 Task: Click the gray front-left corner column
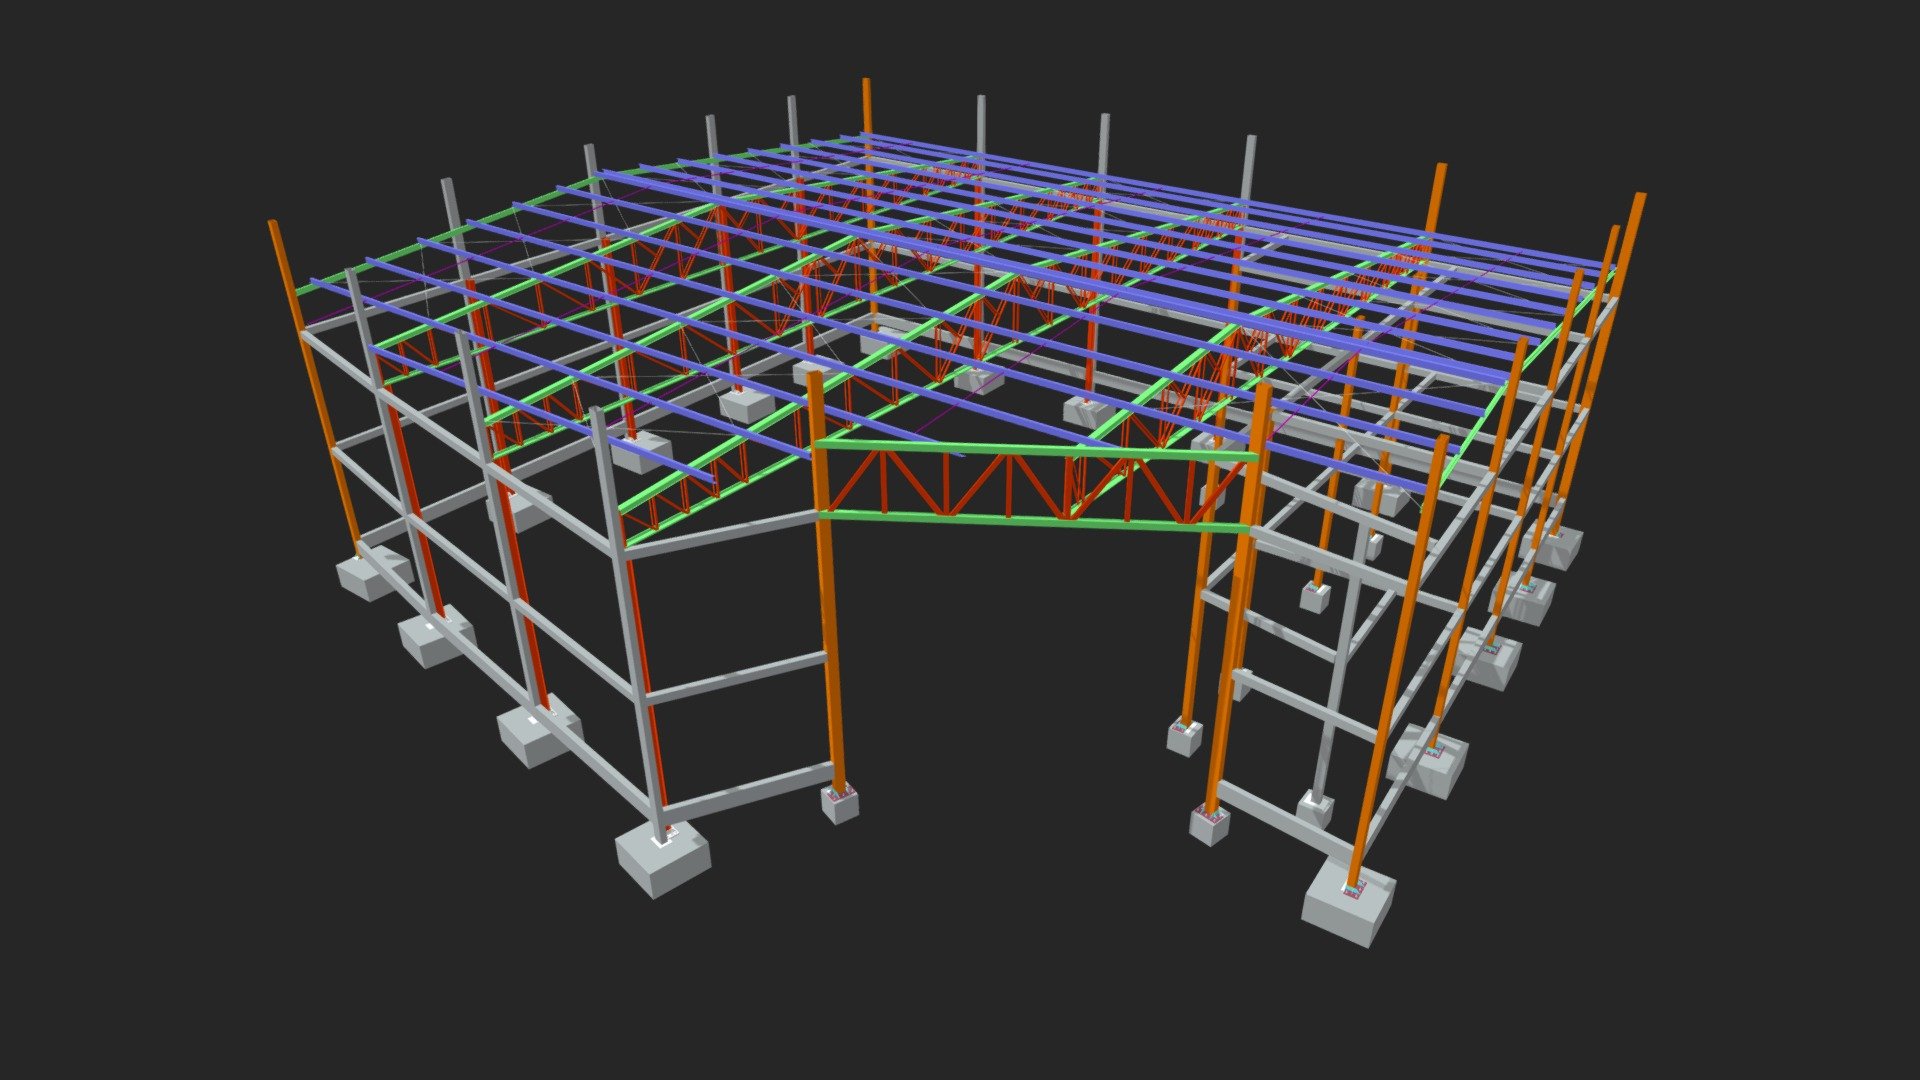click(x=628, y=625)
